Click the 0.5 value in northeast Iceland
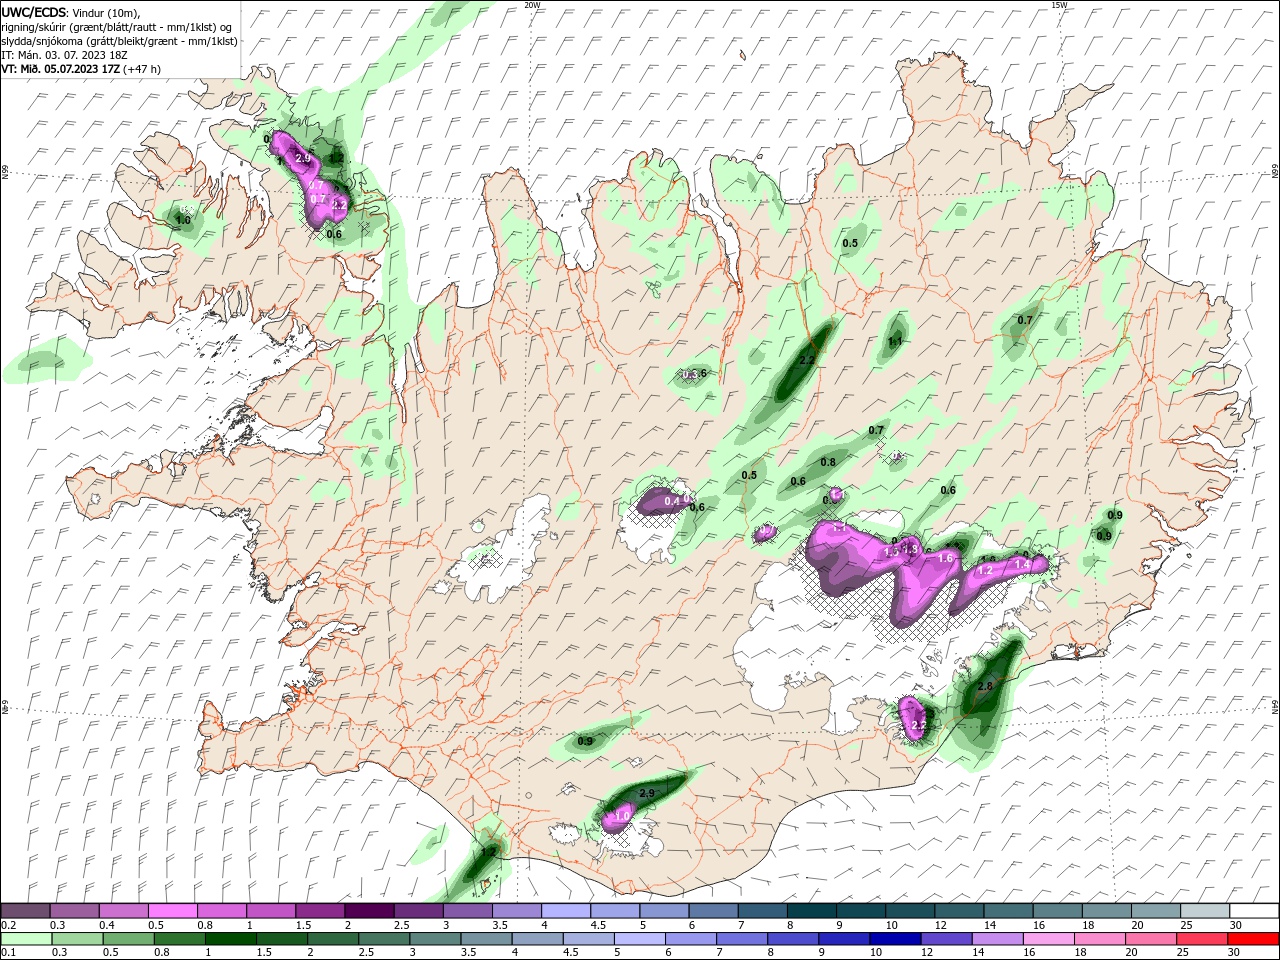This screenshot has width=1280, height=960. coord(850,244)
